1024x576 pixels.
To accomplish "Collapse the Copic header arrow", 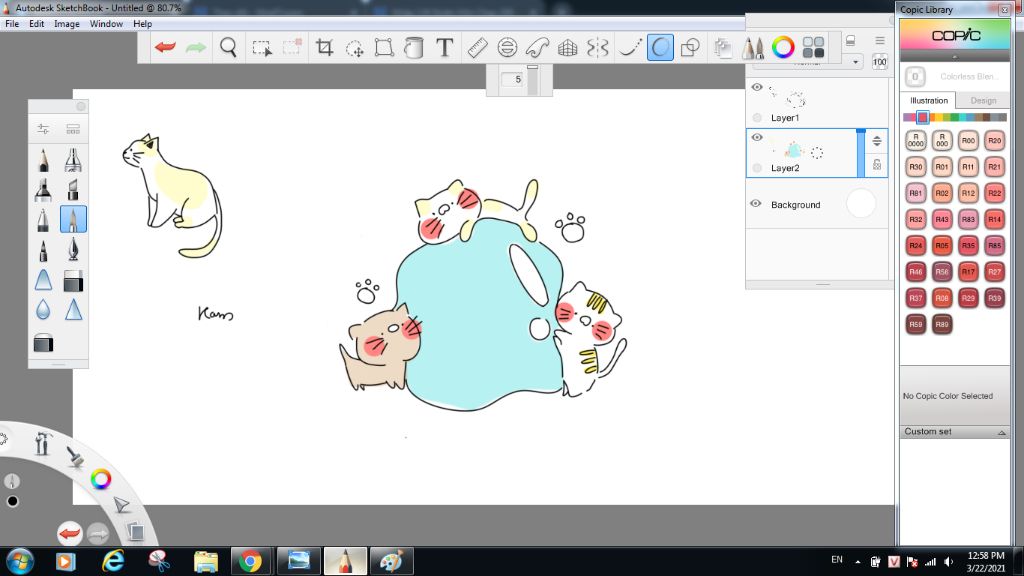I will coord(955,57).
